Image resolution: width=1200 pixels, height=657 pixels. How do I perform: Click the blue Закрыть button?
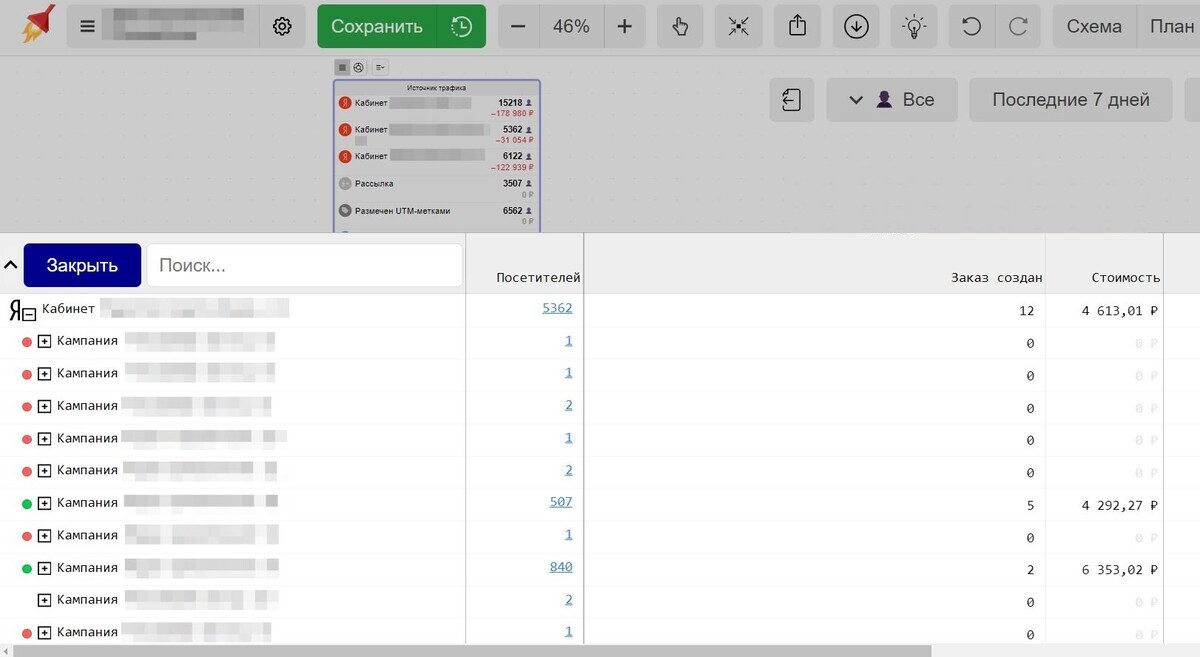pos(82,265)
